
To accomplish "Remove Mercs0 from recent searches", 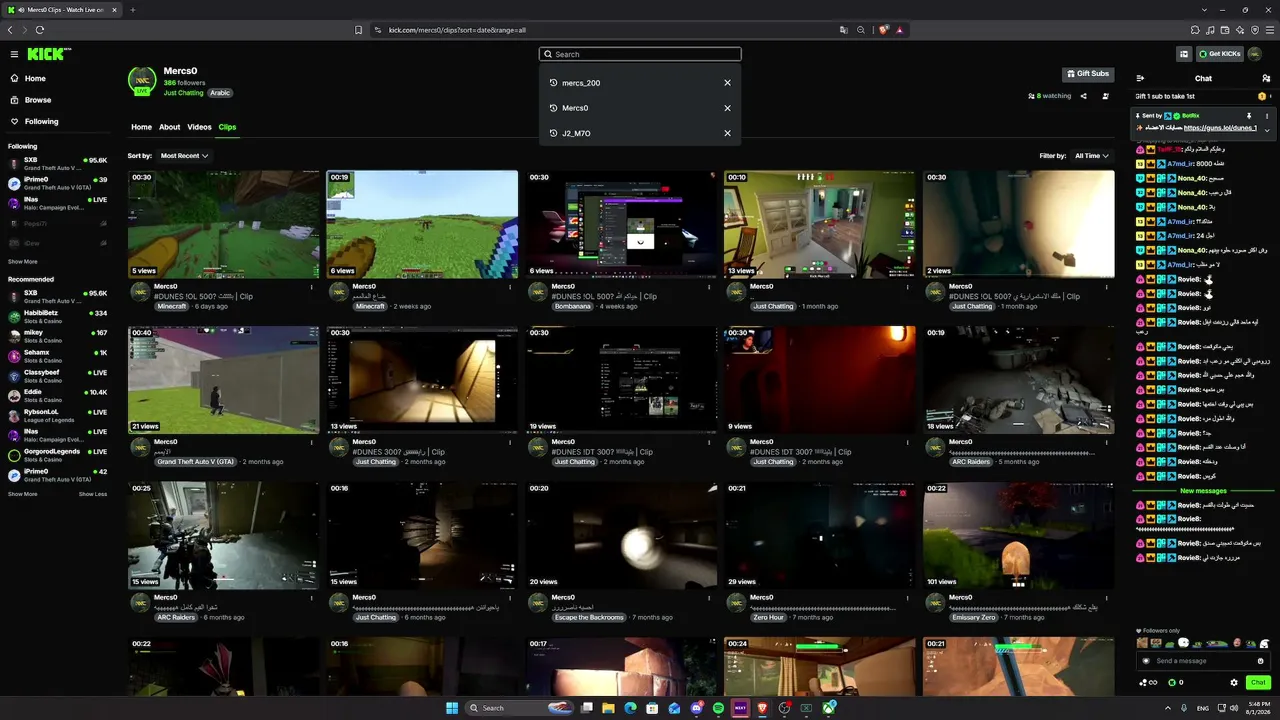I will [x=727, y=108].
